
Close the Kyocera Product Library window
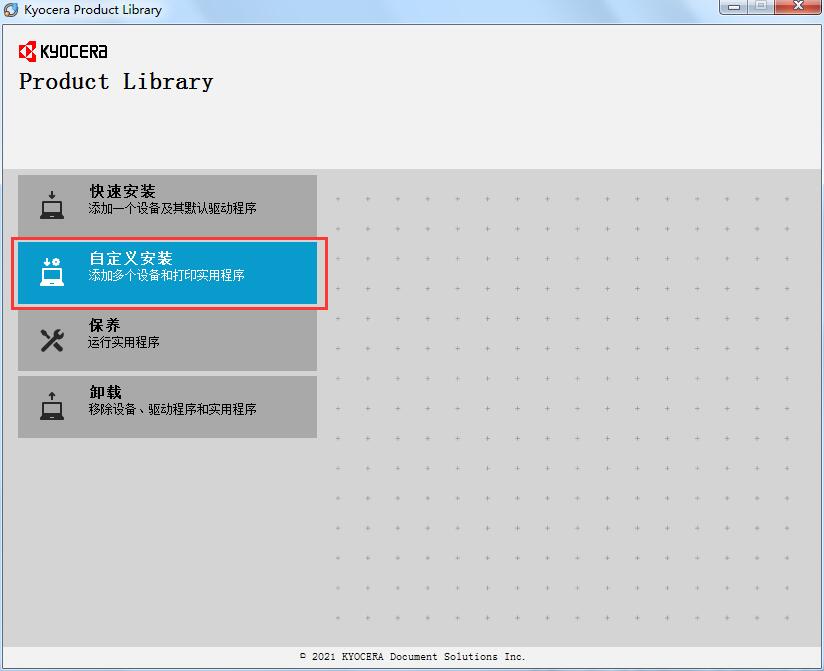coord(799,7)
